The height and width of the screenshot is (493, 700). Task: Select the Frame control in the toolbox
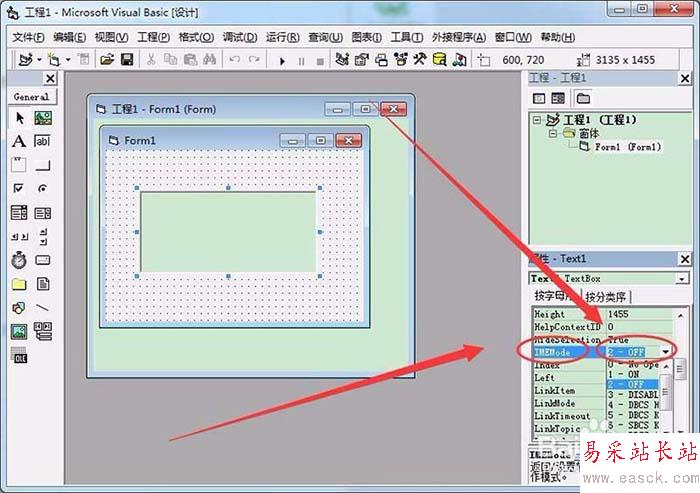19,165
